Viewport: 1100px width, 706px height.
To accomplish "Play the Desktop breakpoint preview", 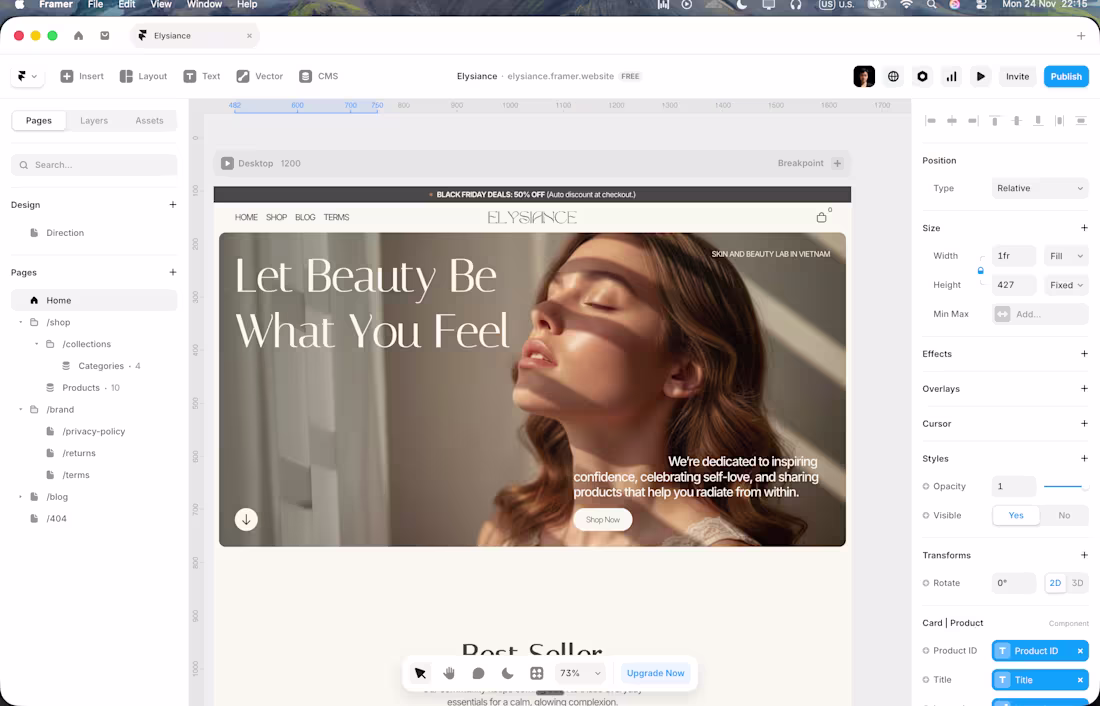I will point(227,164).
